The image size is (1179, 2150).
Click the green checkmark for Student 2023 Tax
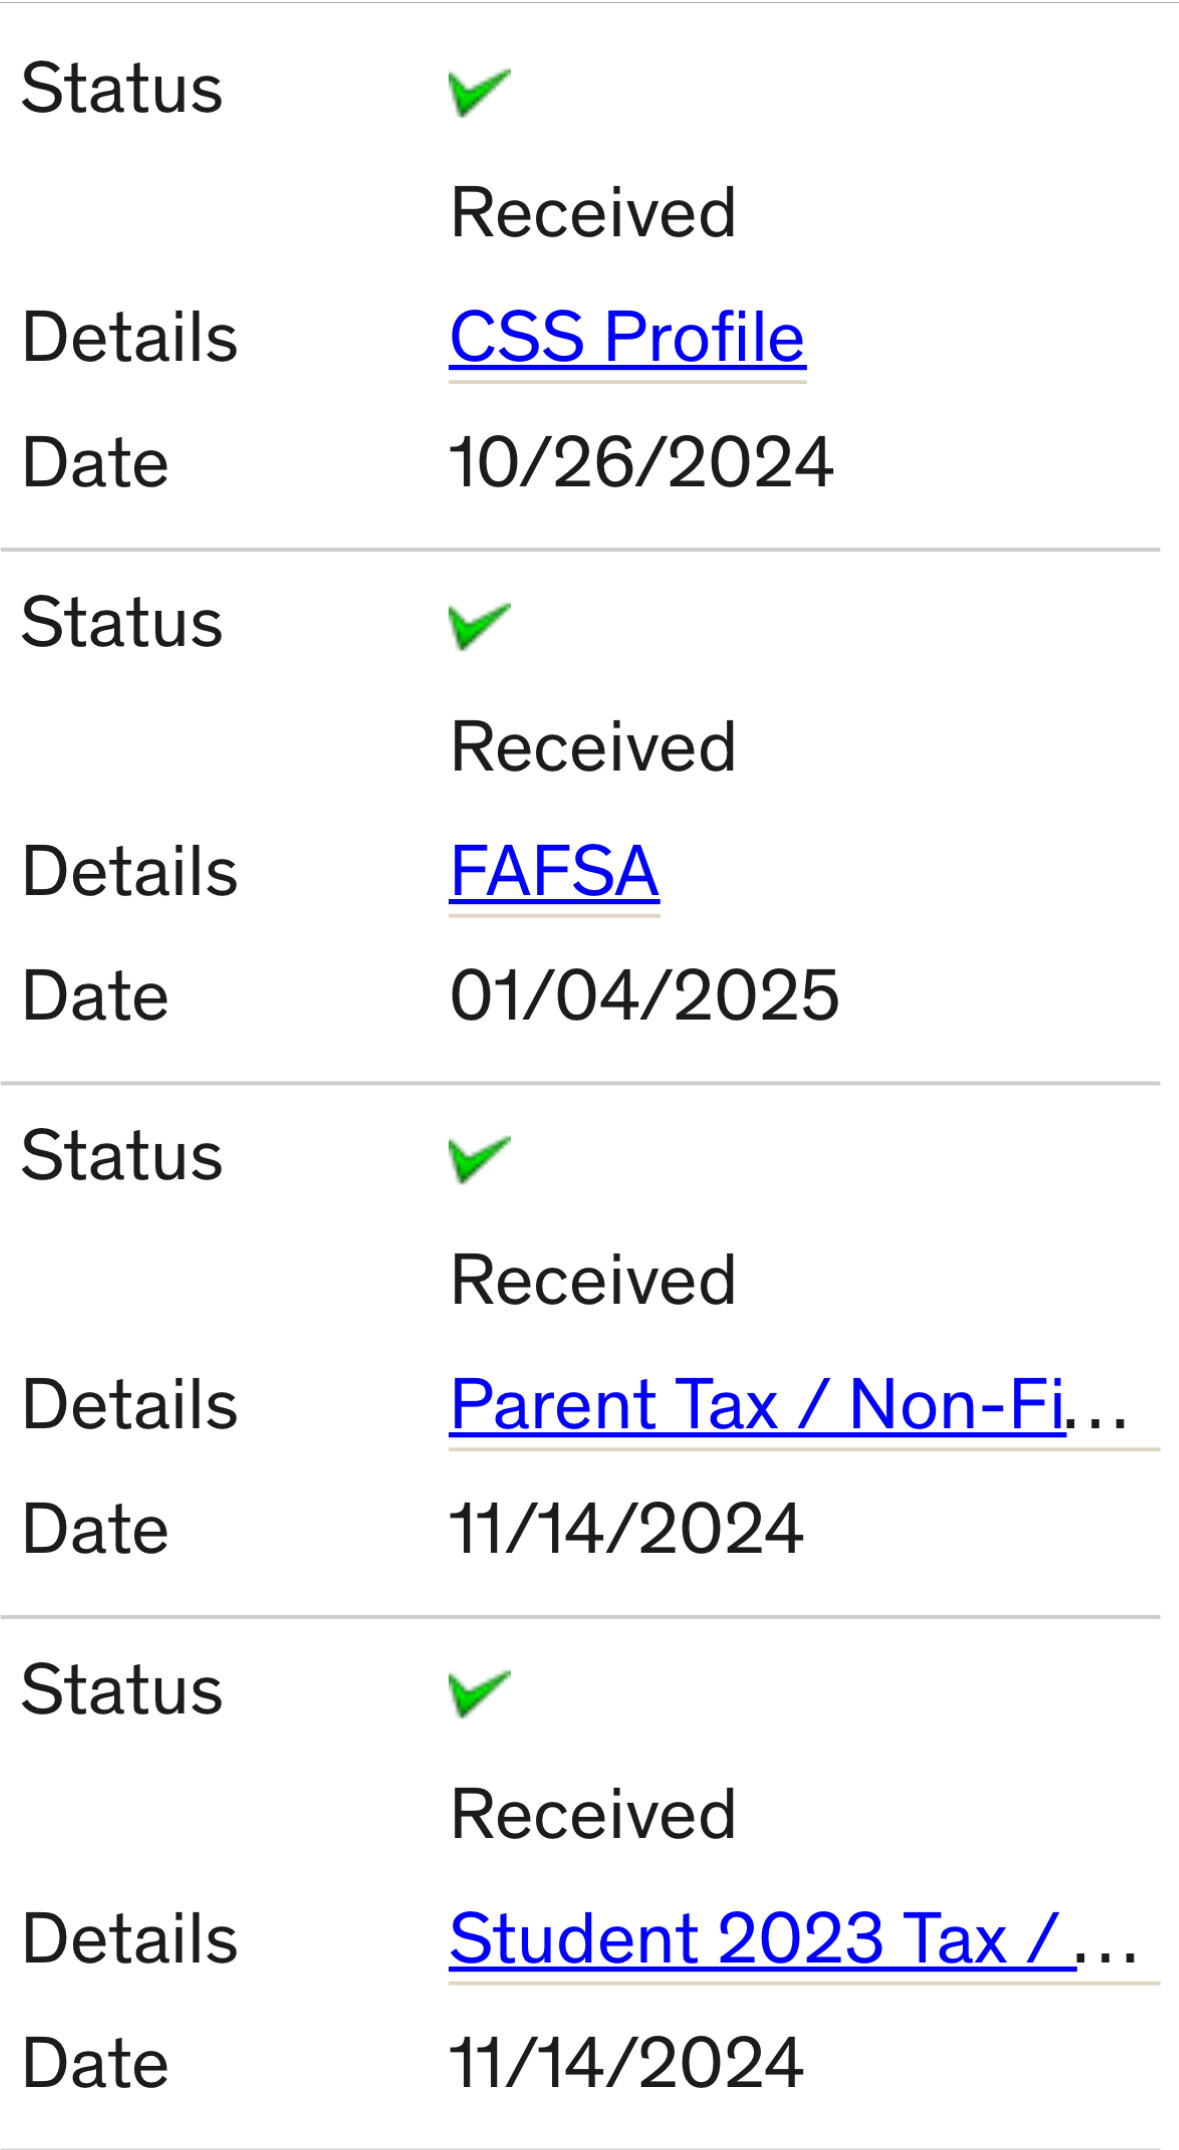tap(480, 1693)
